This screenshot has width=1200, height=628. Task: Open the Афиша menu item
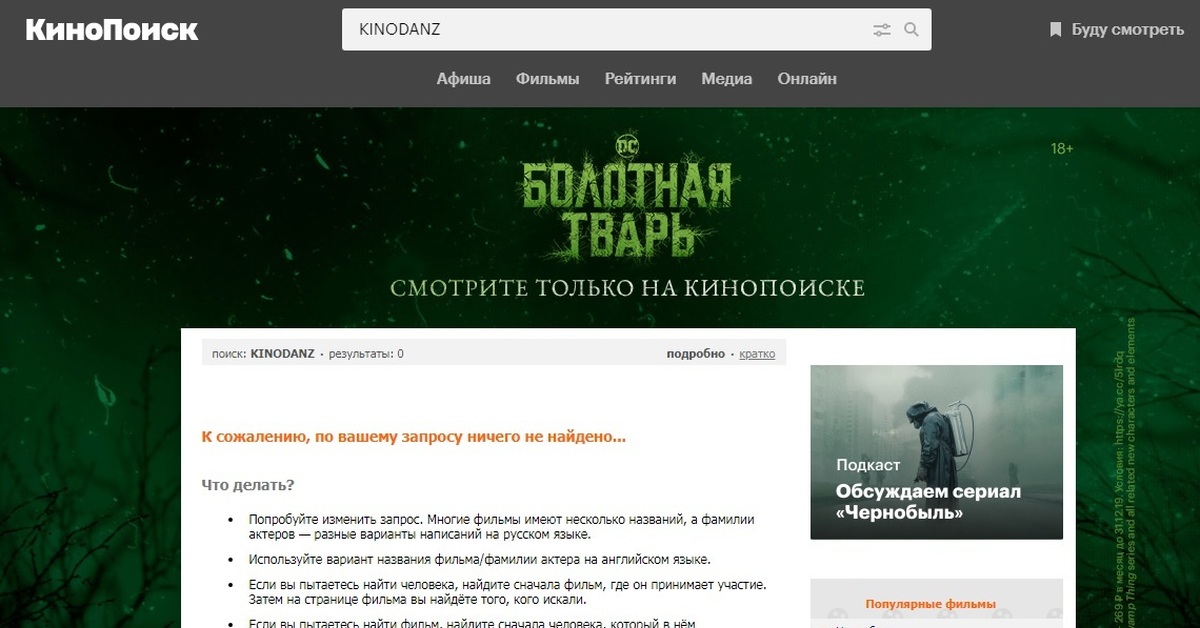tap(463, 79)
